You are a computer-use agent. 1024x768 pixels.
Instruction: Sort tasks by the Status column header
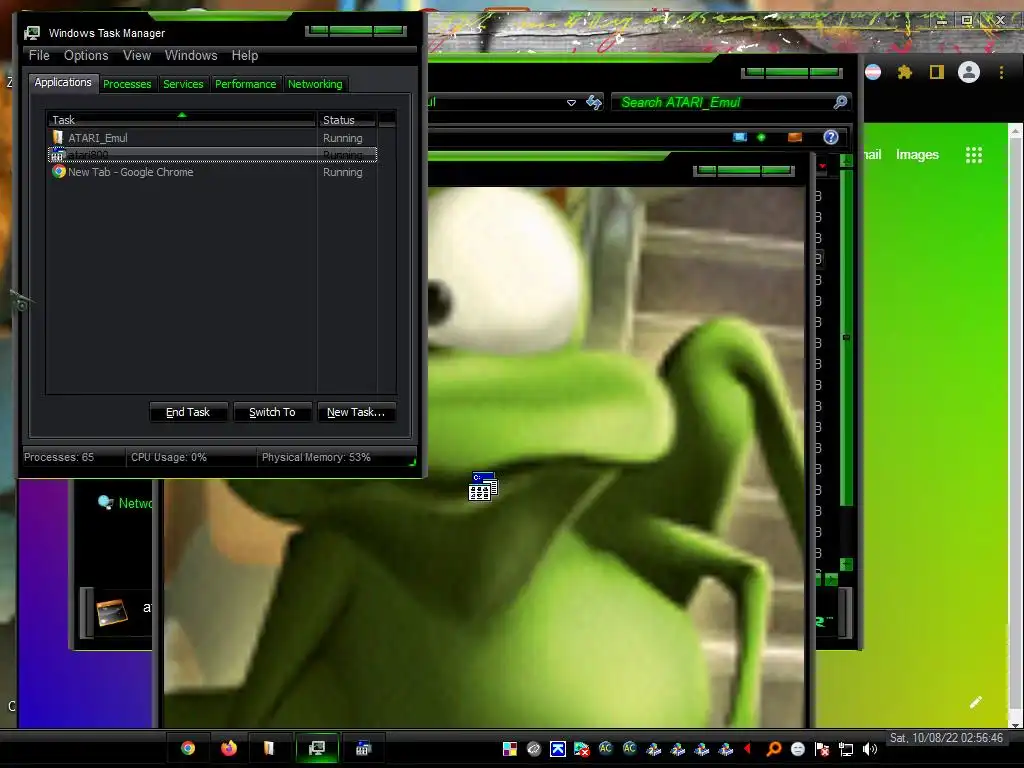point(347,120)
